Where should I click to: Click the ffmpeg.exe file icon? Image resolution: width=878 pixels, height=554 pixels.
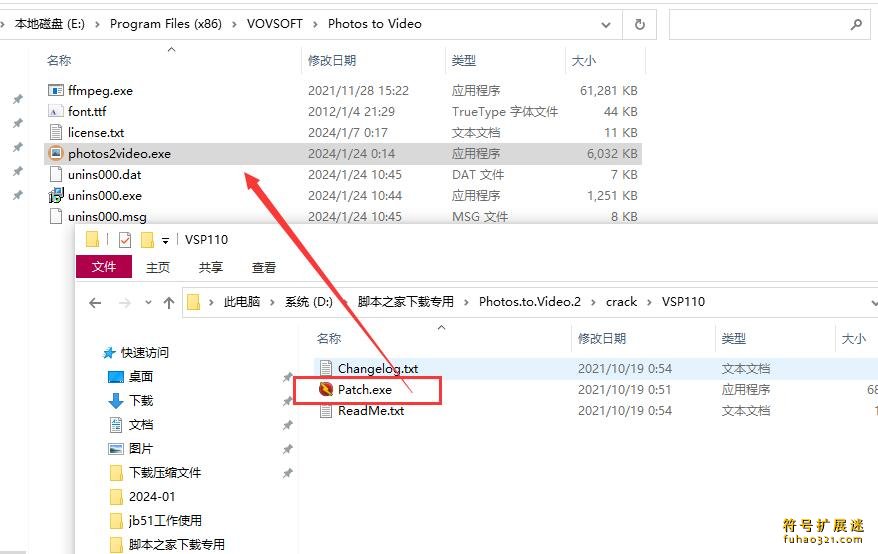click(55, 90)
